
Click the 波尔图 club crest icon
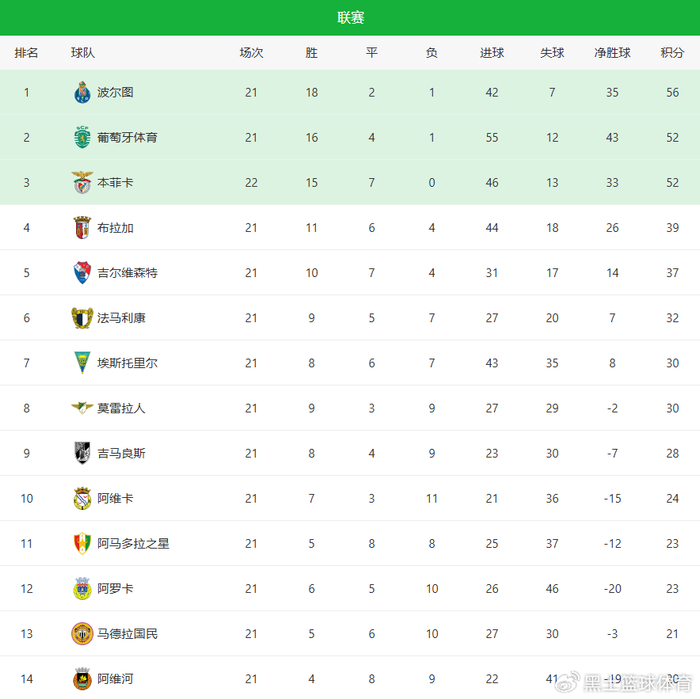coord(82,93)
